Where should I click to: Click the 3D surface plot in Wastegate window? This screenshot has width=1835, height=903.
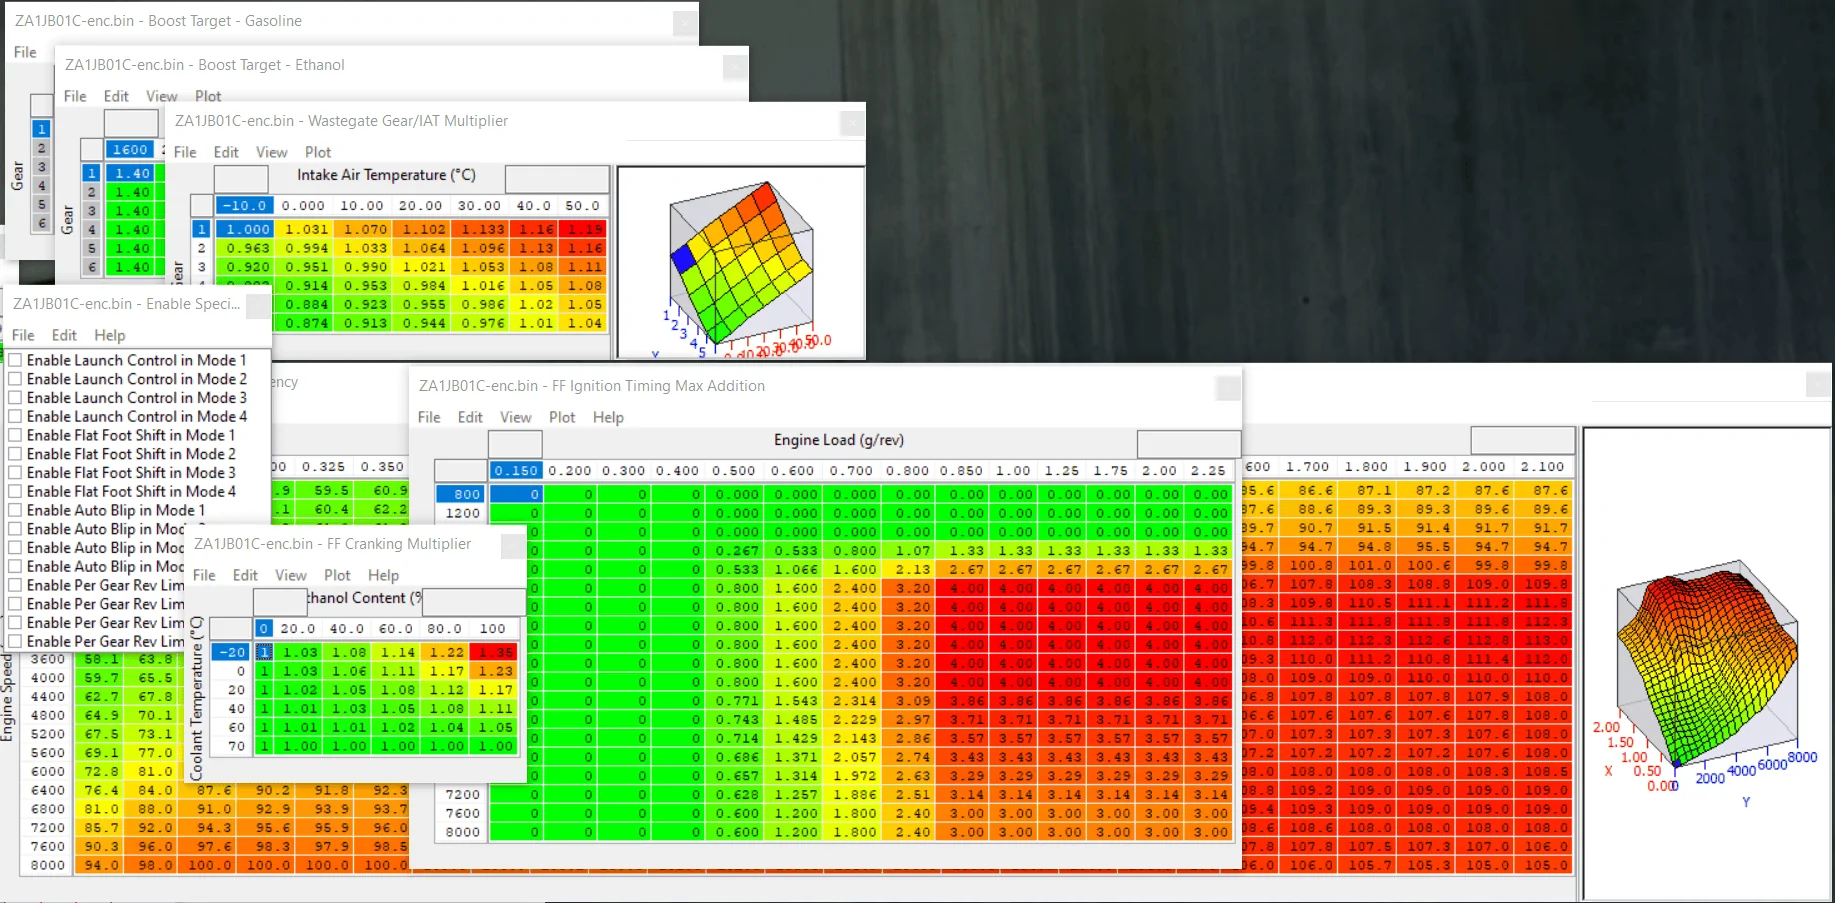pyautogui.click(x=741, y=262)
